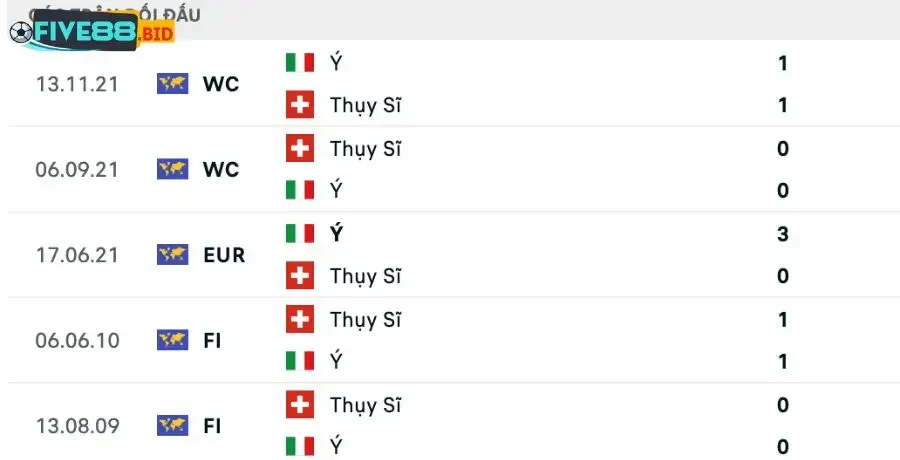Click Italy's score of 3
The height and width of the screenshot is (460, 900).
pyautogui.click(x=783, y=234)
